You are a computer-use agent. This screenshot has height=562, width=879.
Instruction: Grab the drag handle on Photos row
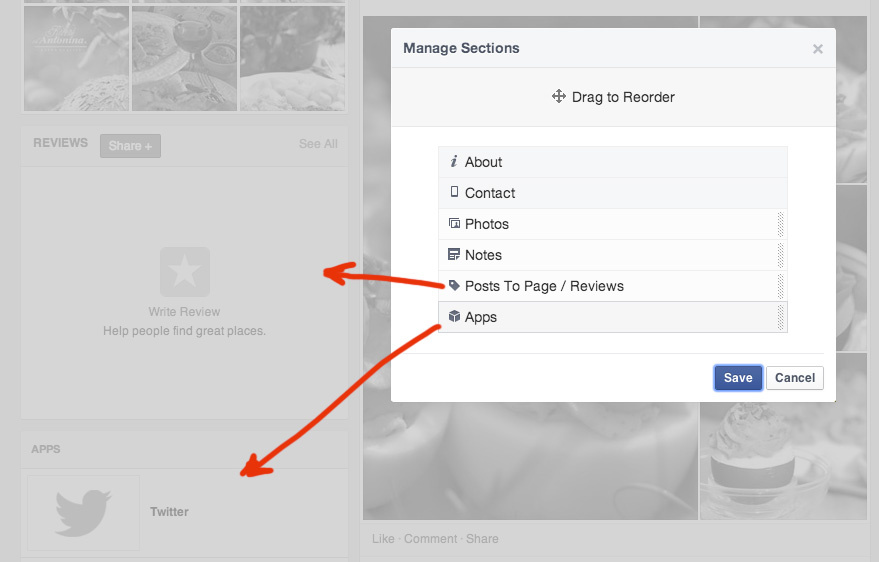click(781, 224)
